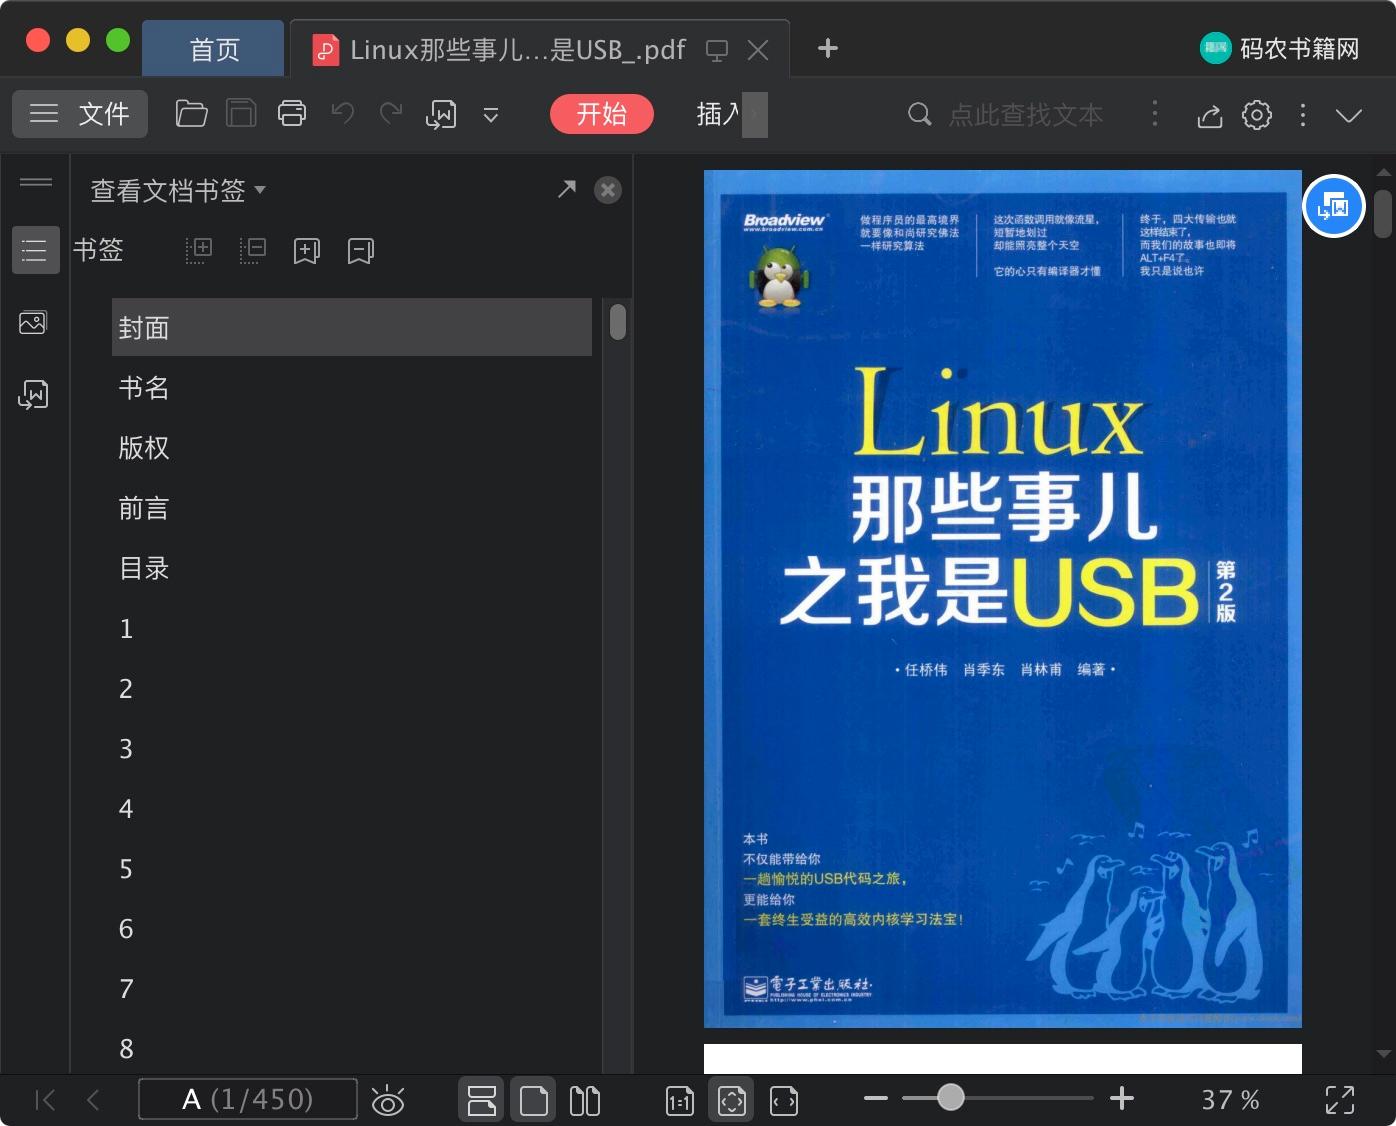The width and height of the screenshot is (1396, 1126).
Task: Open the 文件 menu
Action: [80, 114]
